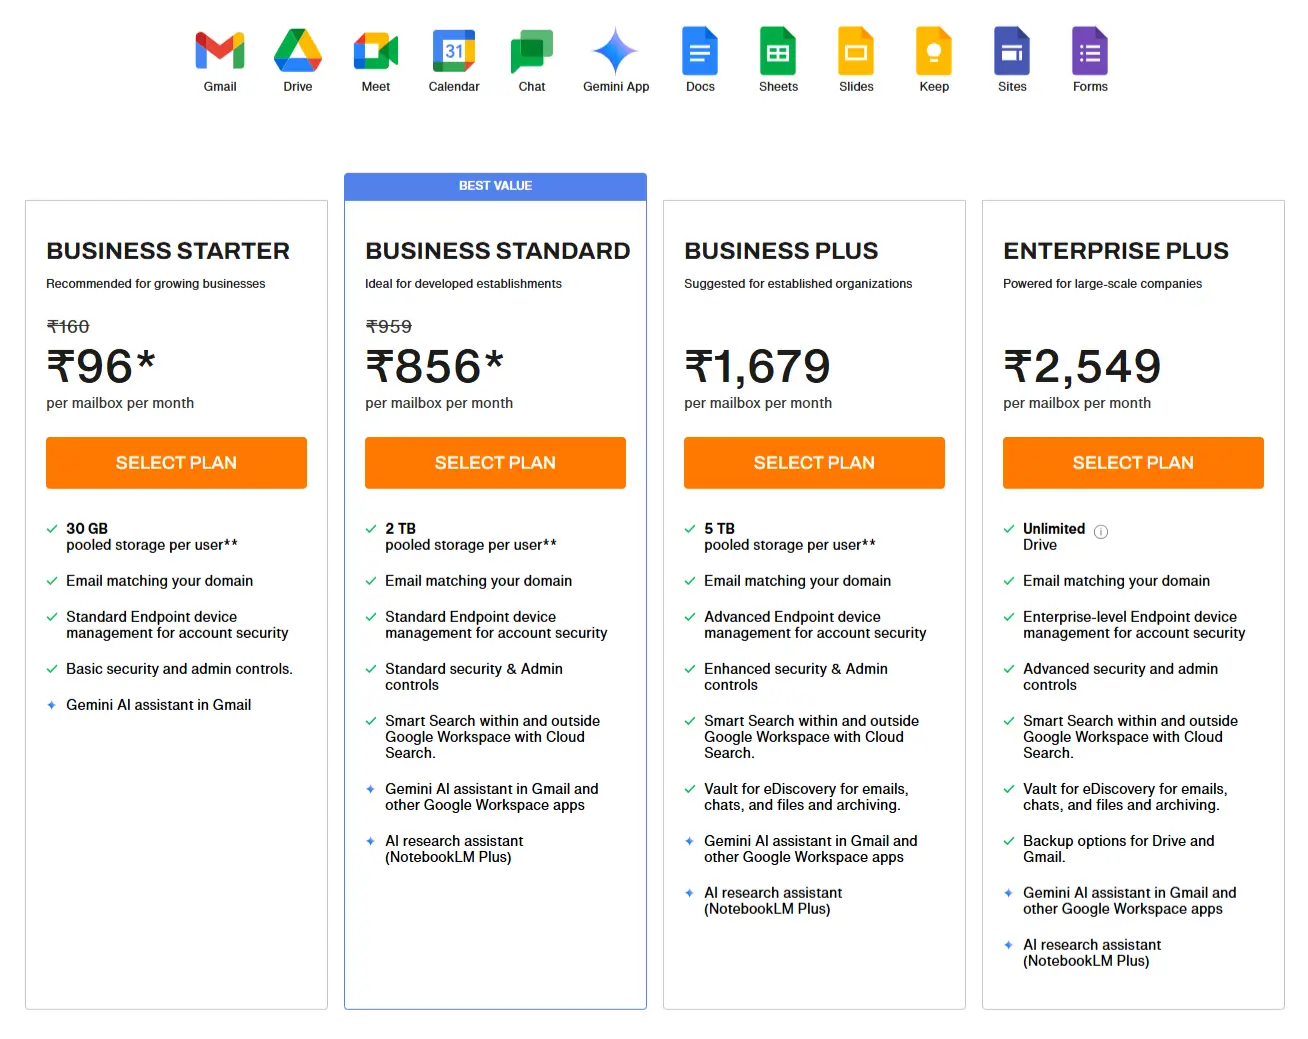Select the Business Plus plan
Image resolution: width=1308 pixels, height=1039 pixels.
814,463
